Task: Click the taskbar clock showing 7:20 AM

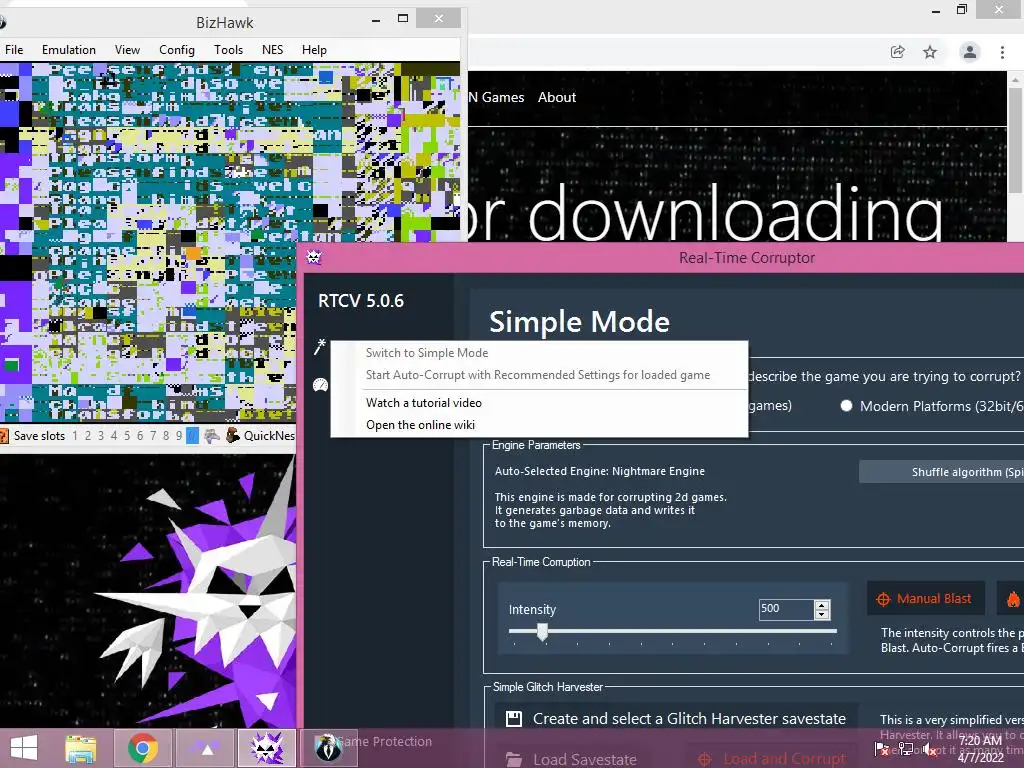Action: tap(980, 749)
